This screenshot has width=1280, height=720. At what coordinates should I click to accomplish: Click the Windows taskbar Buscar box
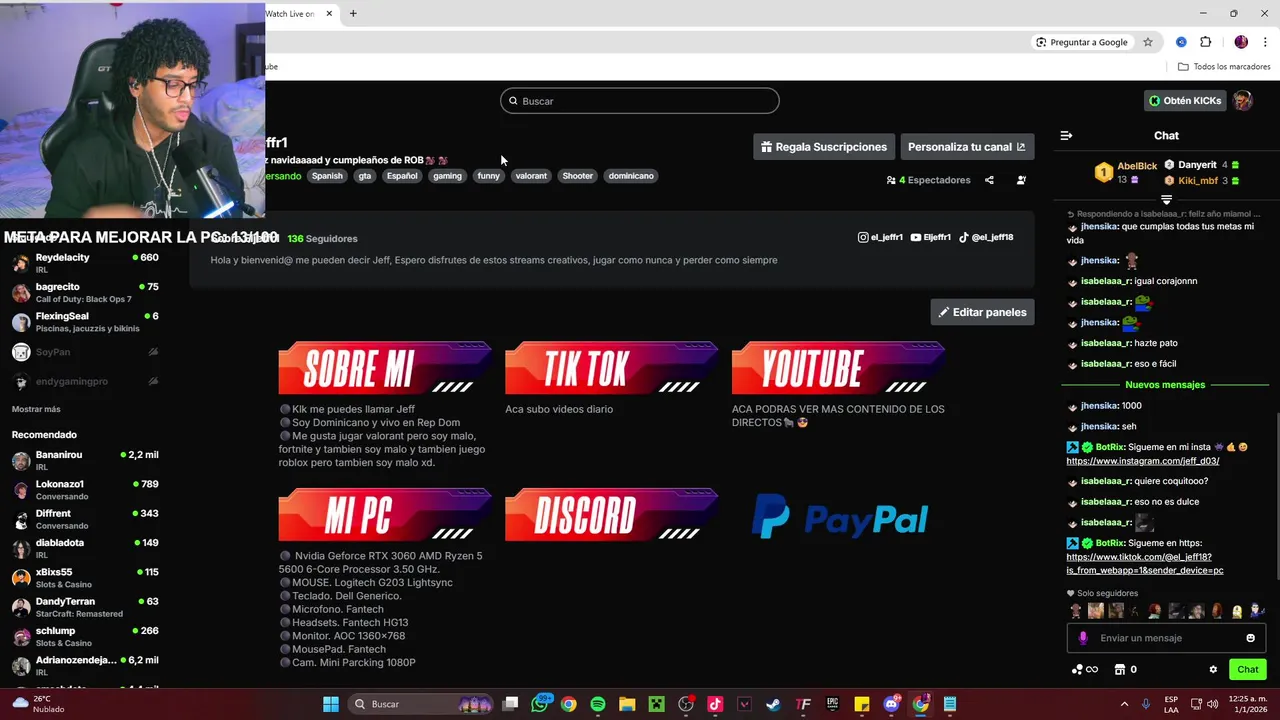420,704
